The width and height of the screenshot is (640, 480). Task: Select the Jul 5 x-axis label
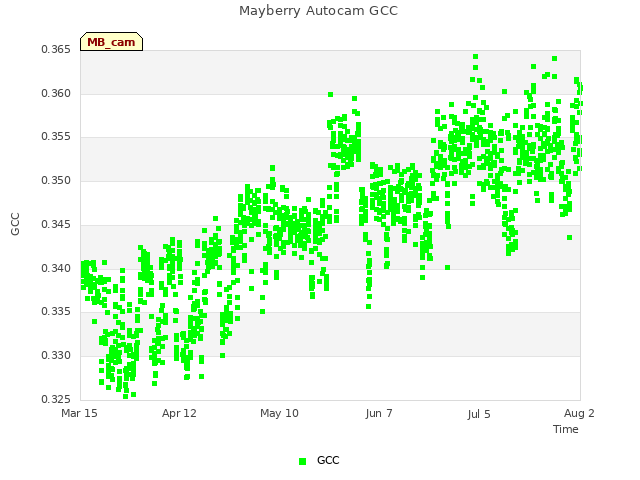coord(479,414)
